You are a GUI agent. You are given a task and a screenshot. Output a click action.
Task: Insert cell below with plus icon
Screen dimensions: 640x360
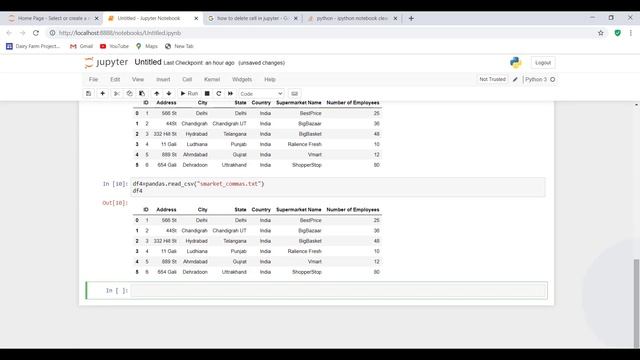coord(102,93)
